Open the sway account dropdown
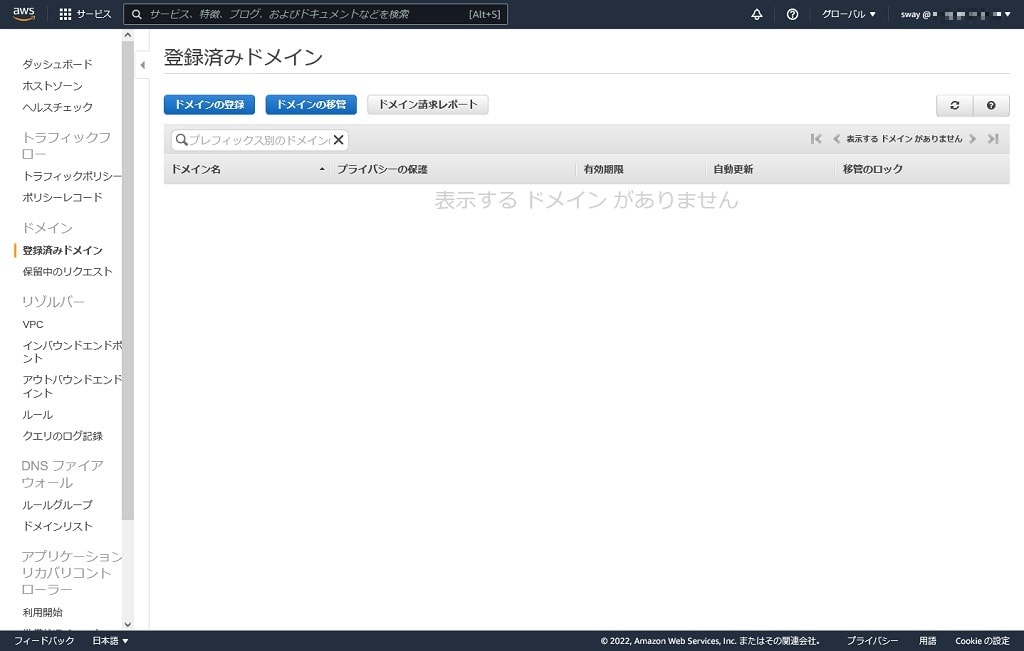The image size is (1024, 651). click(955, 14)
